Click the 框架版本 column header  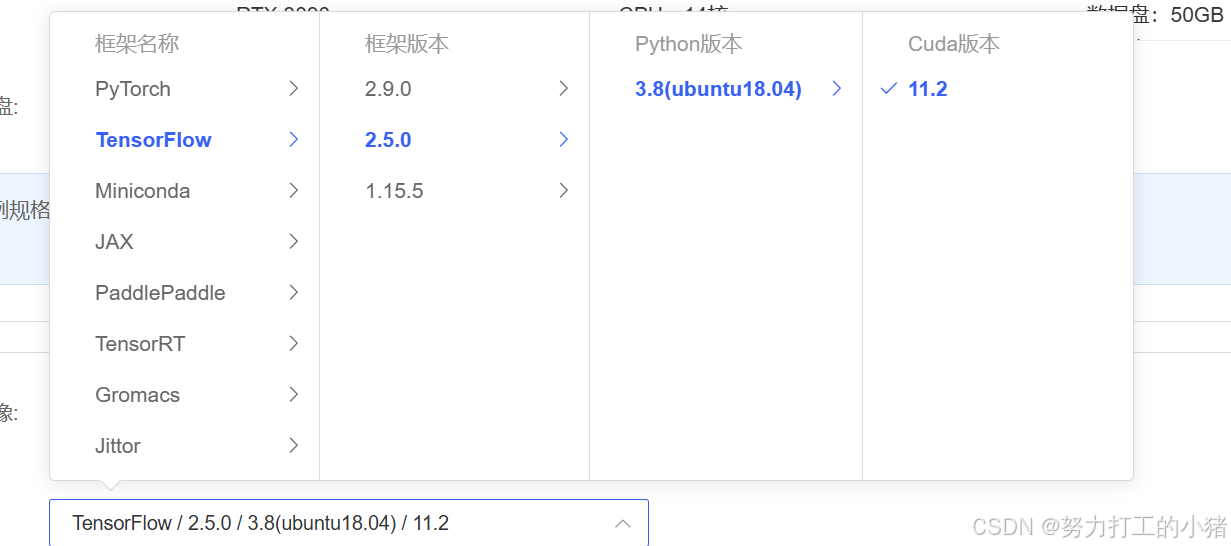[407, 44]
